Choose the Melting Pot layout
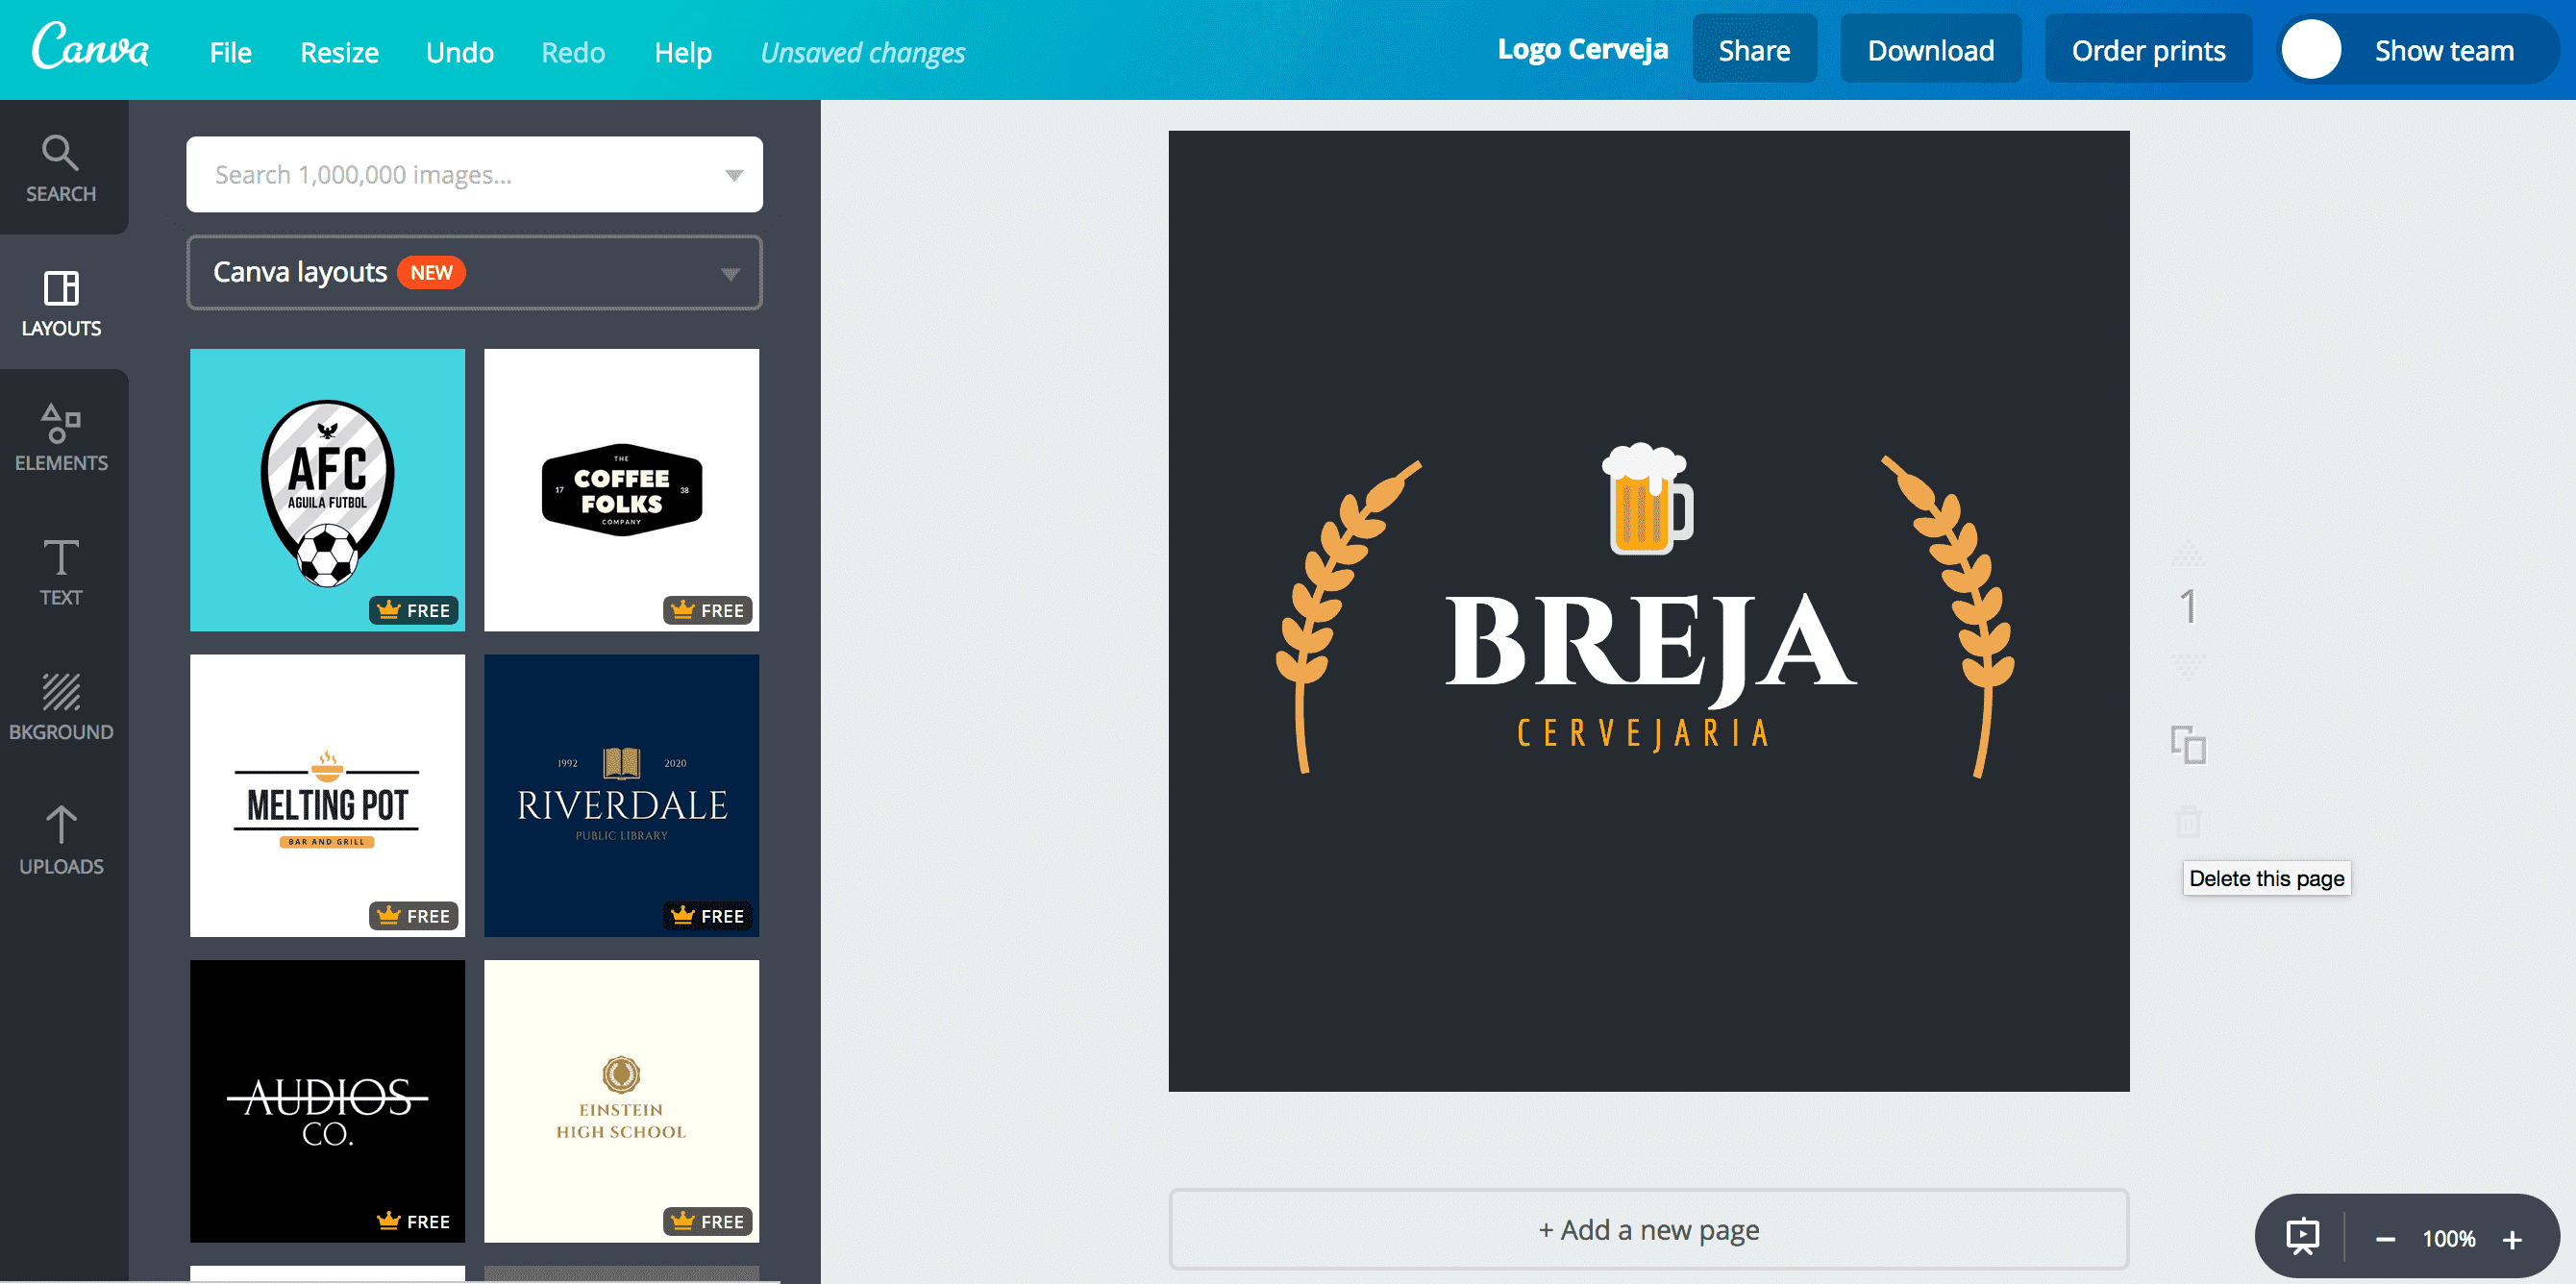This screenshot has width=2576, height=1284. 327,796
